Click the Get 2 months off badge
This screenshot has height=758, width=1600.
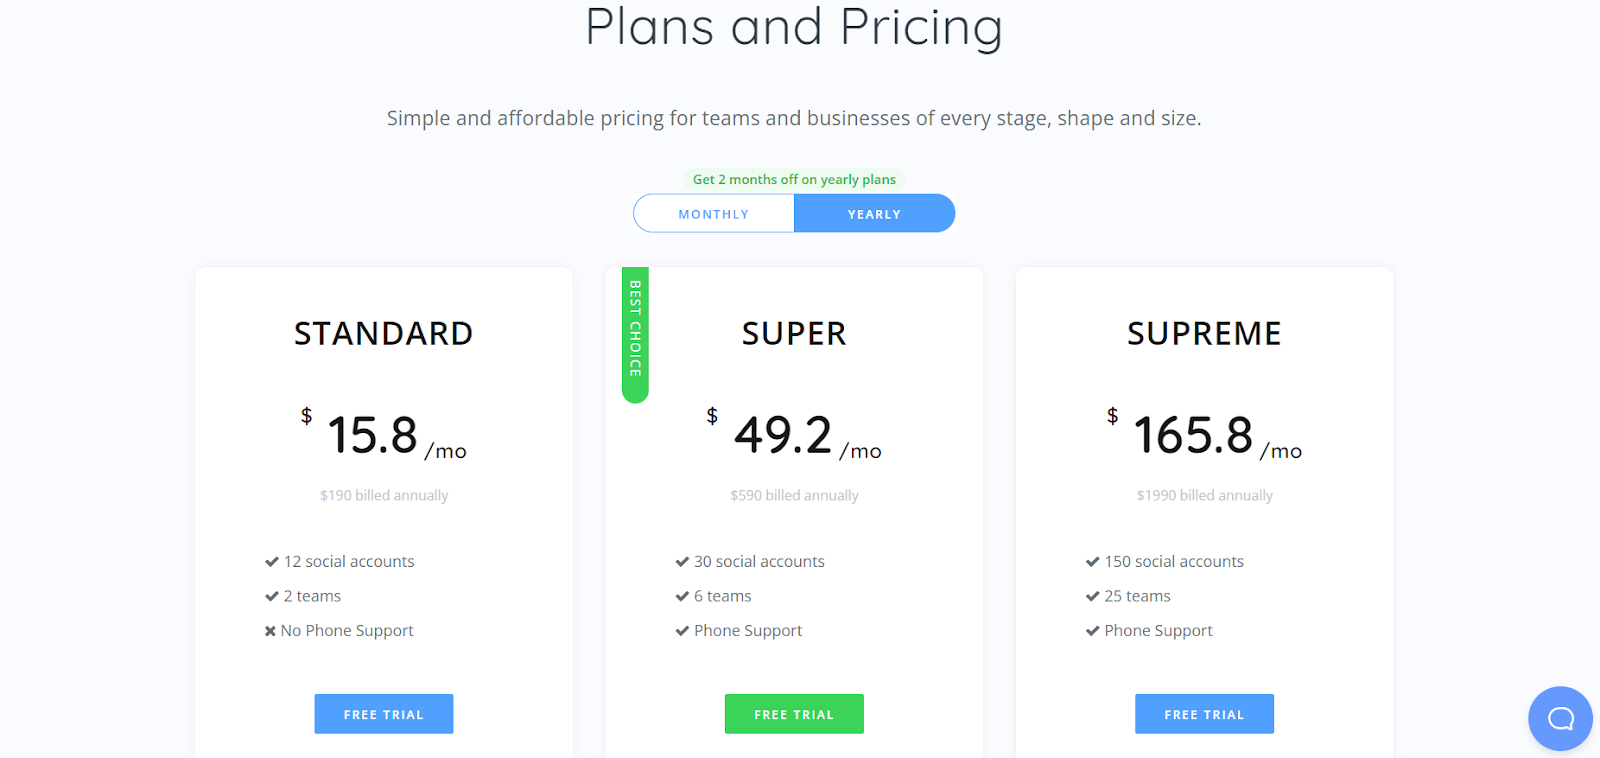pyautogui.click(x=794, y=180)
